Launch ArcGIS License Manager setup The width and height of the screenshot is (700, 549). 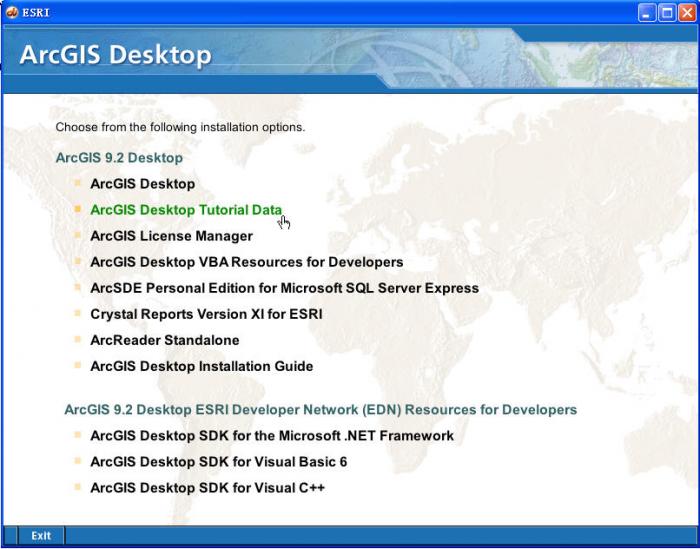171,236
